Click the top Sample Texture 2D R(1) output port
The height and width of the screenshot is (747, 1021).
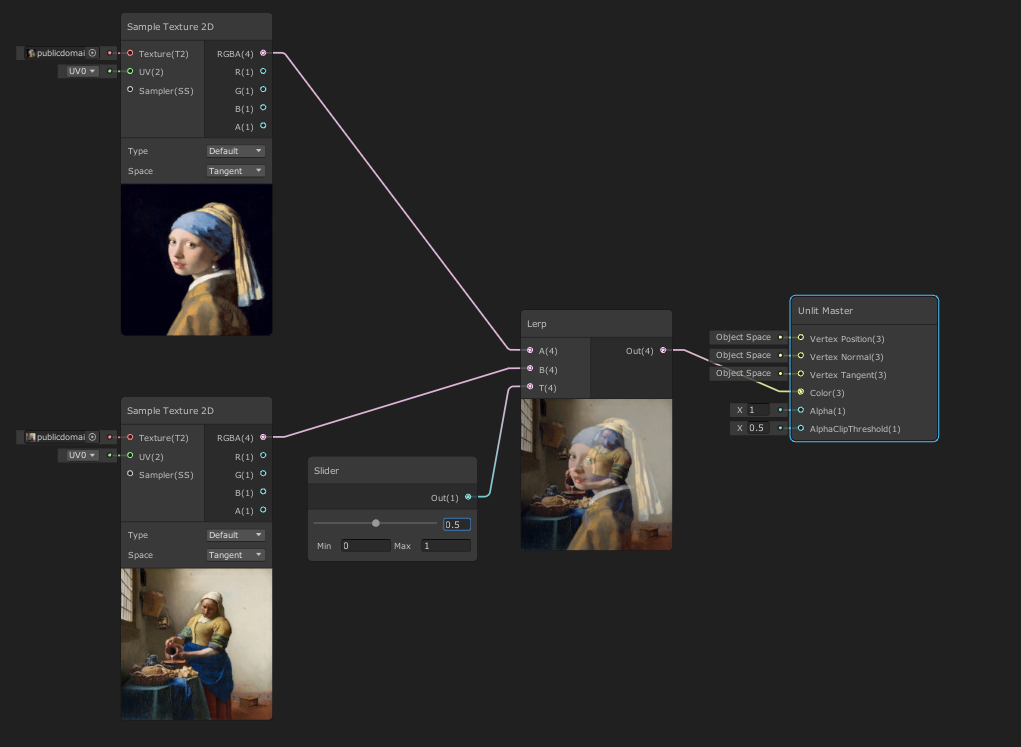pos(263,71)
